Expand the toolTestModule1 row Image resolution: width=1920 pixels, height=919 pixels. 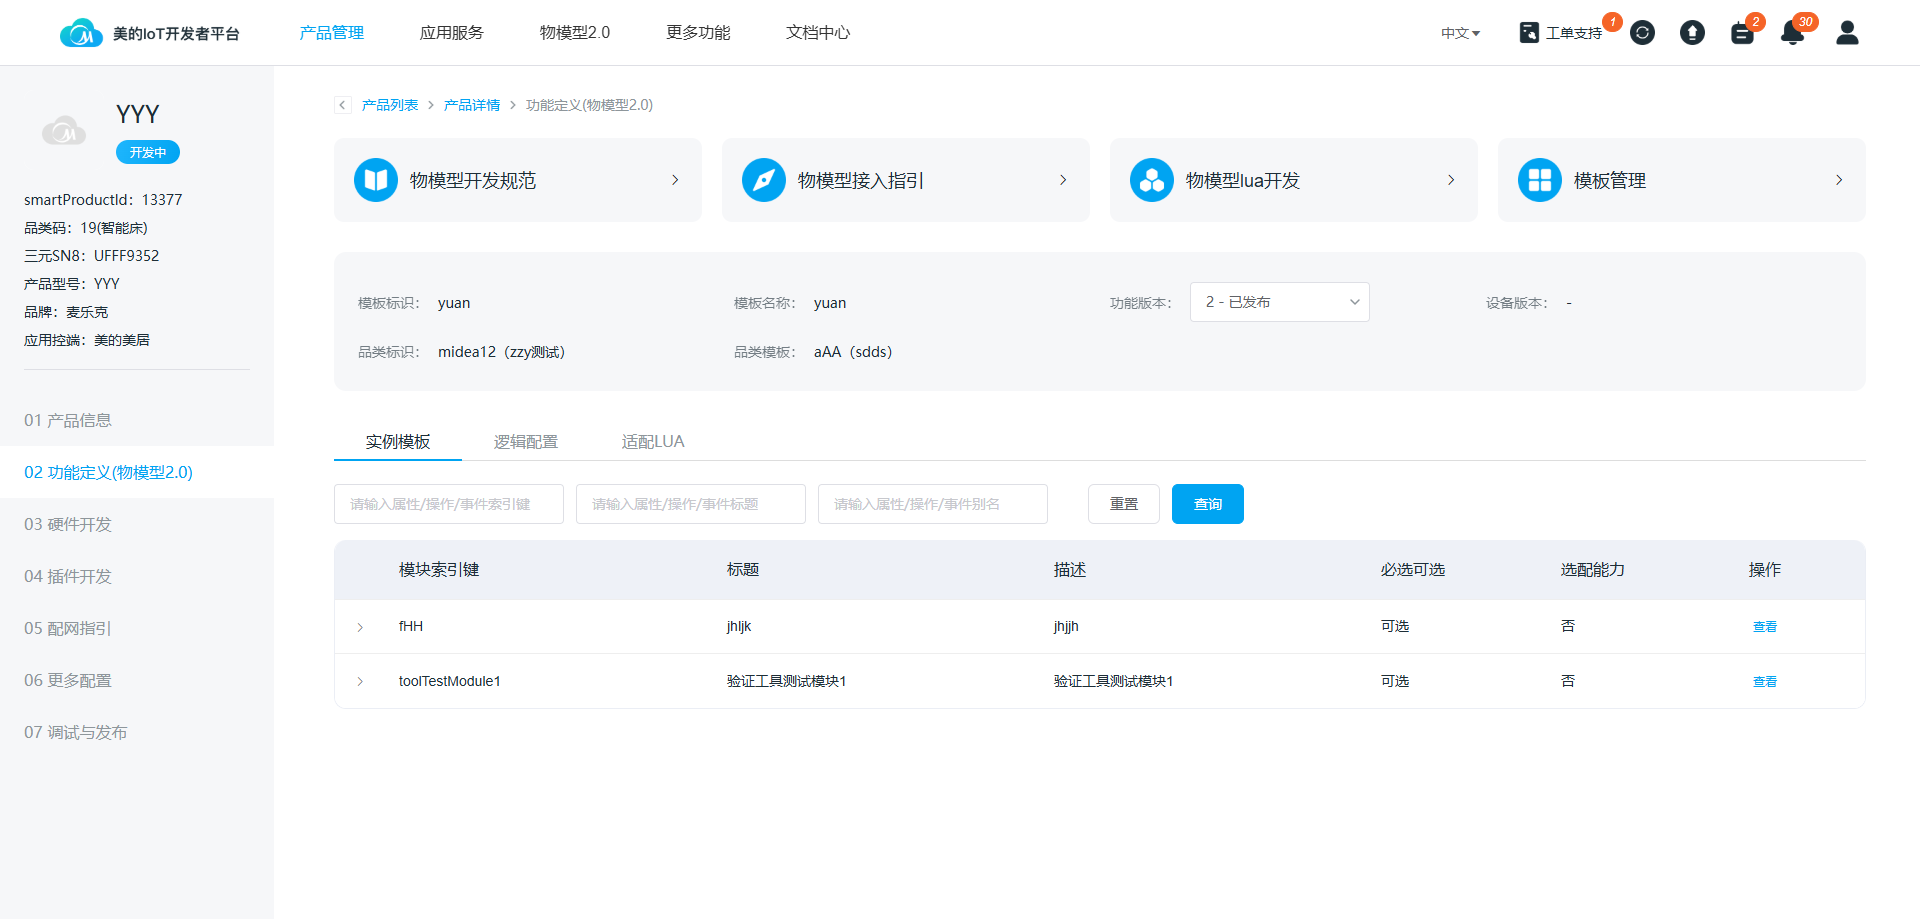[x=360, y=682]
